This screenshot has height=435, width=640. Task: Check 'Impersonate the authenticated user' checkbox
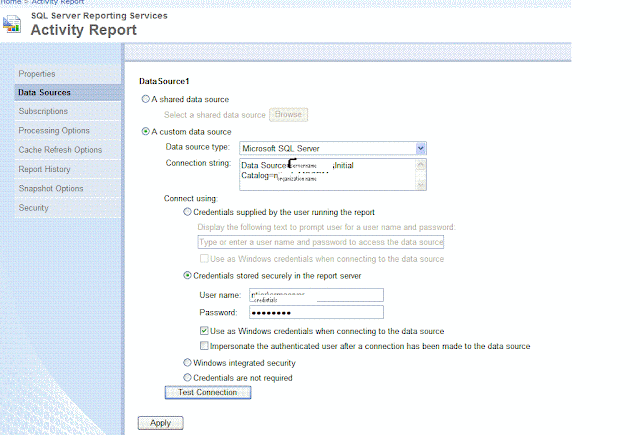(204, 346)
